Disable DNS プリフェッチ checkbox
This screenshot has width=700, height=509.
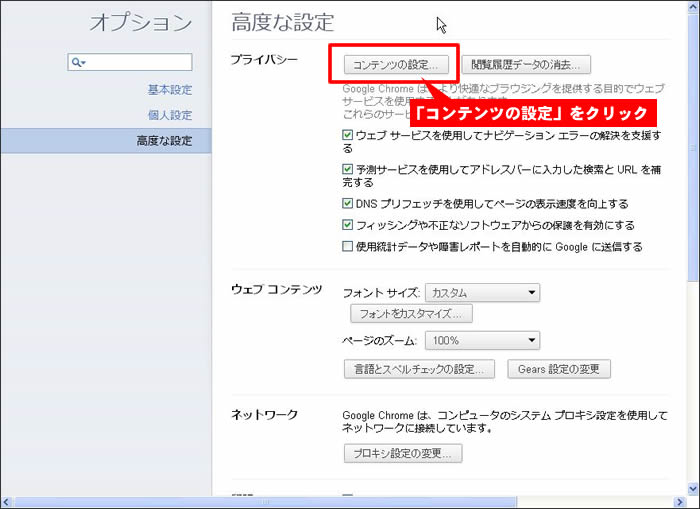pyautogui.click(x=347, y=204)
